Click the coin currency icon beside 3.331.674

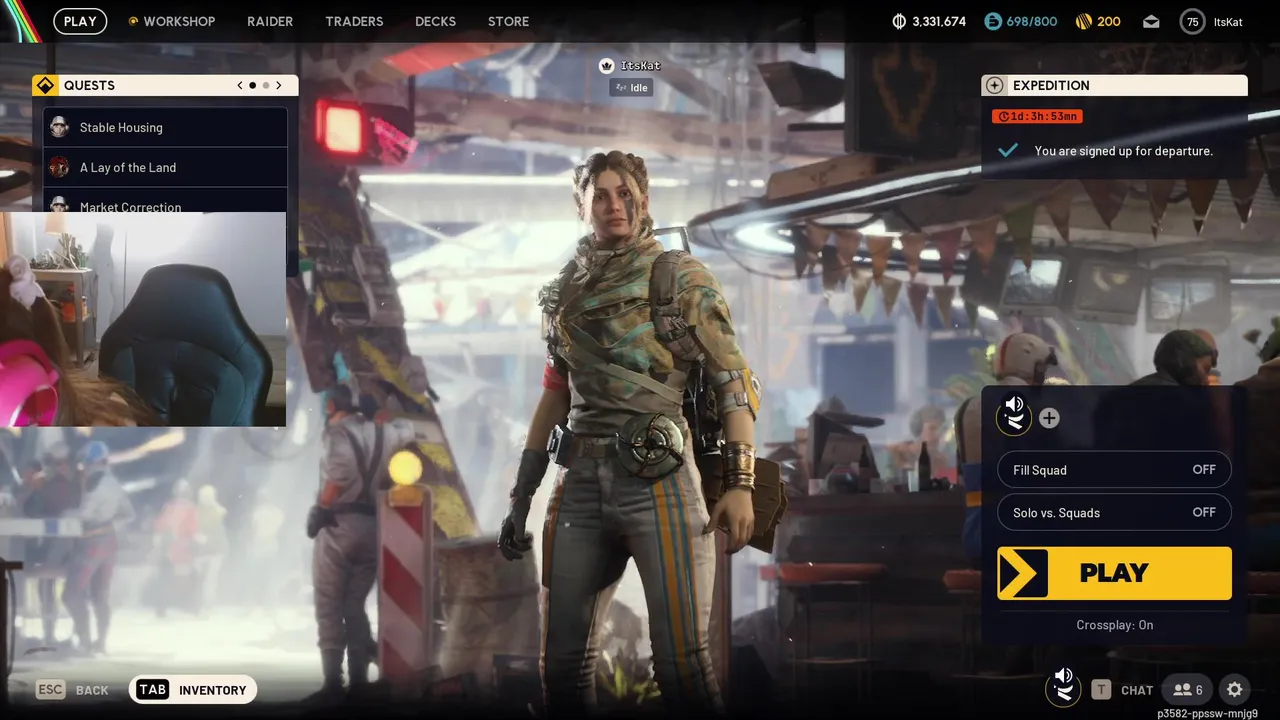pos(899,21)
